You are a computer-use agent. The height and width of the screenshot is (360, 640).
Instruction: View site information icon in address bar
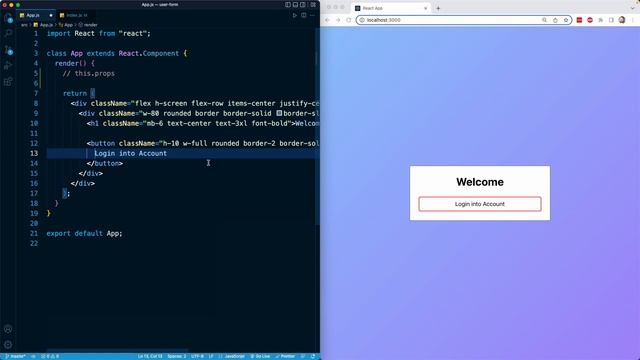[x=362, y=20]
